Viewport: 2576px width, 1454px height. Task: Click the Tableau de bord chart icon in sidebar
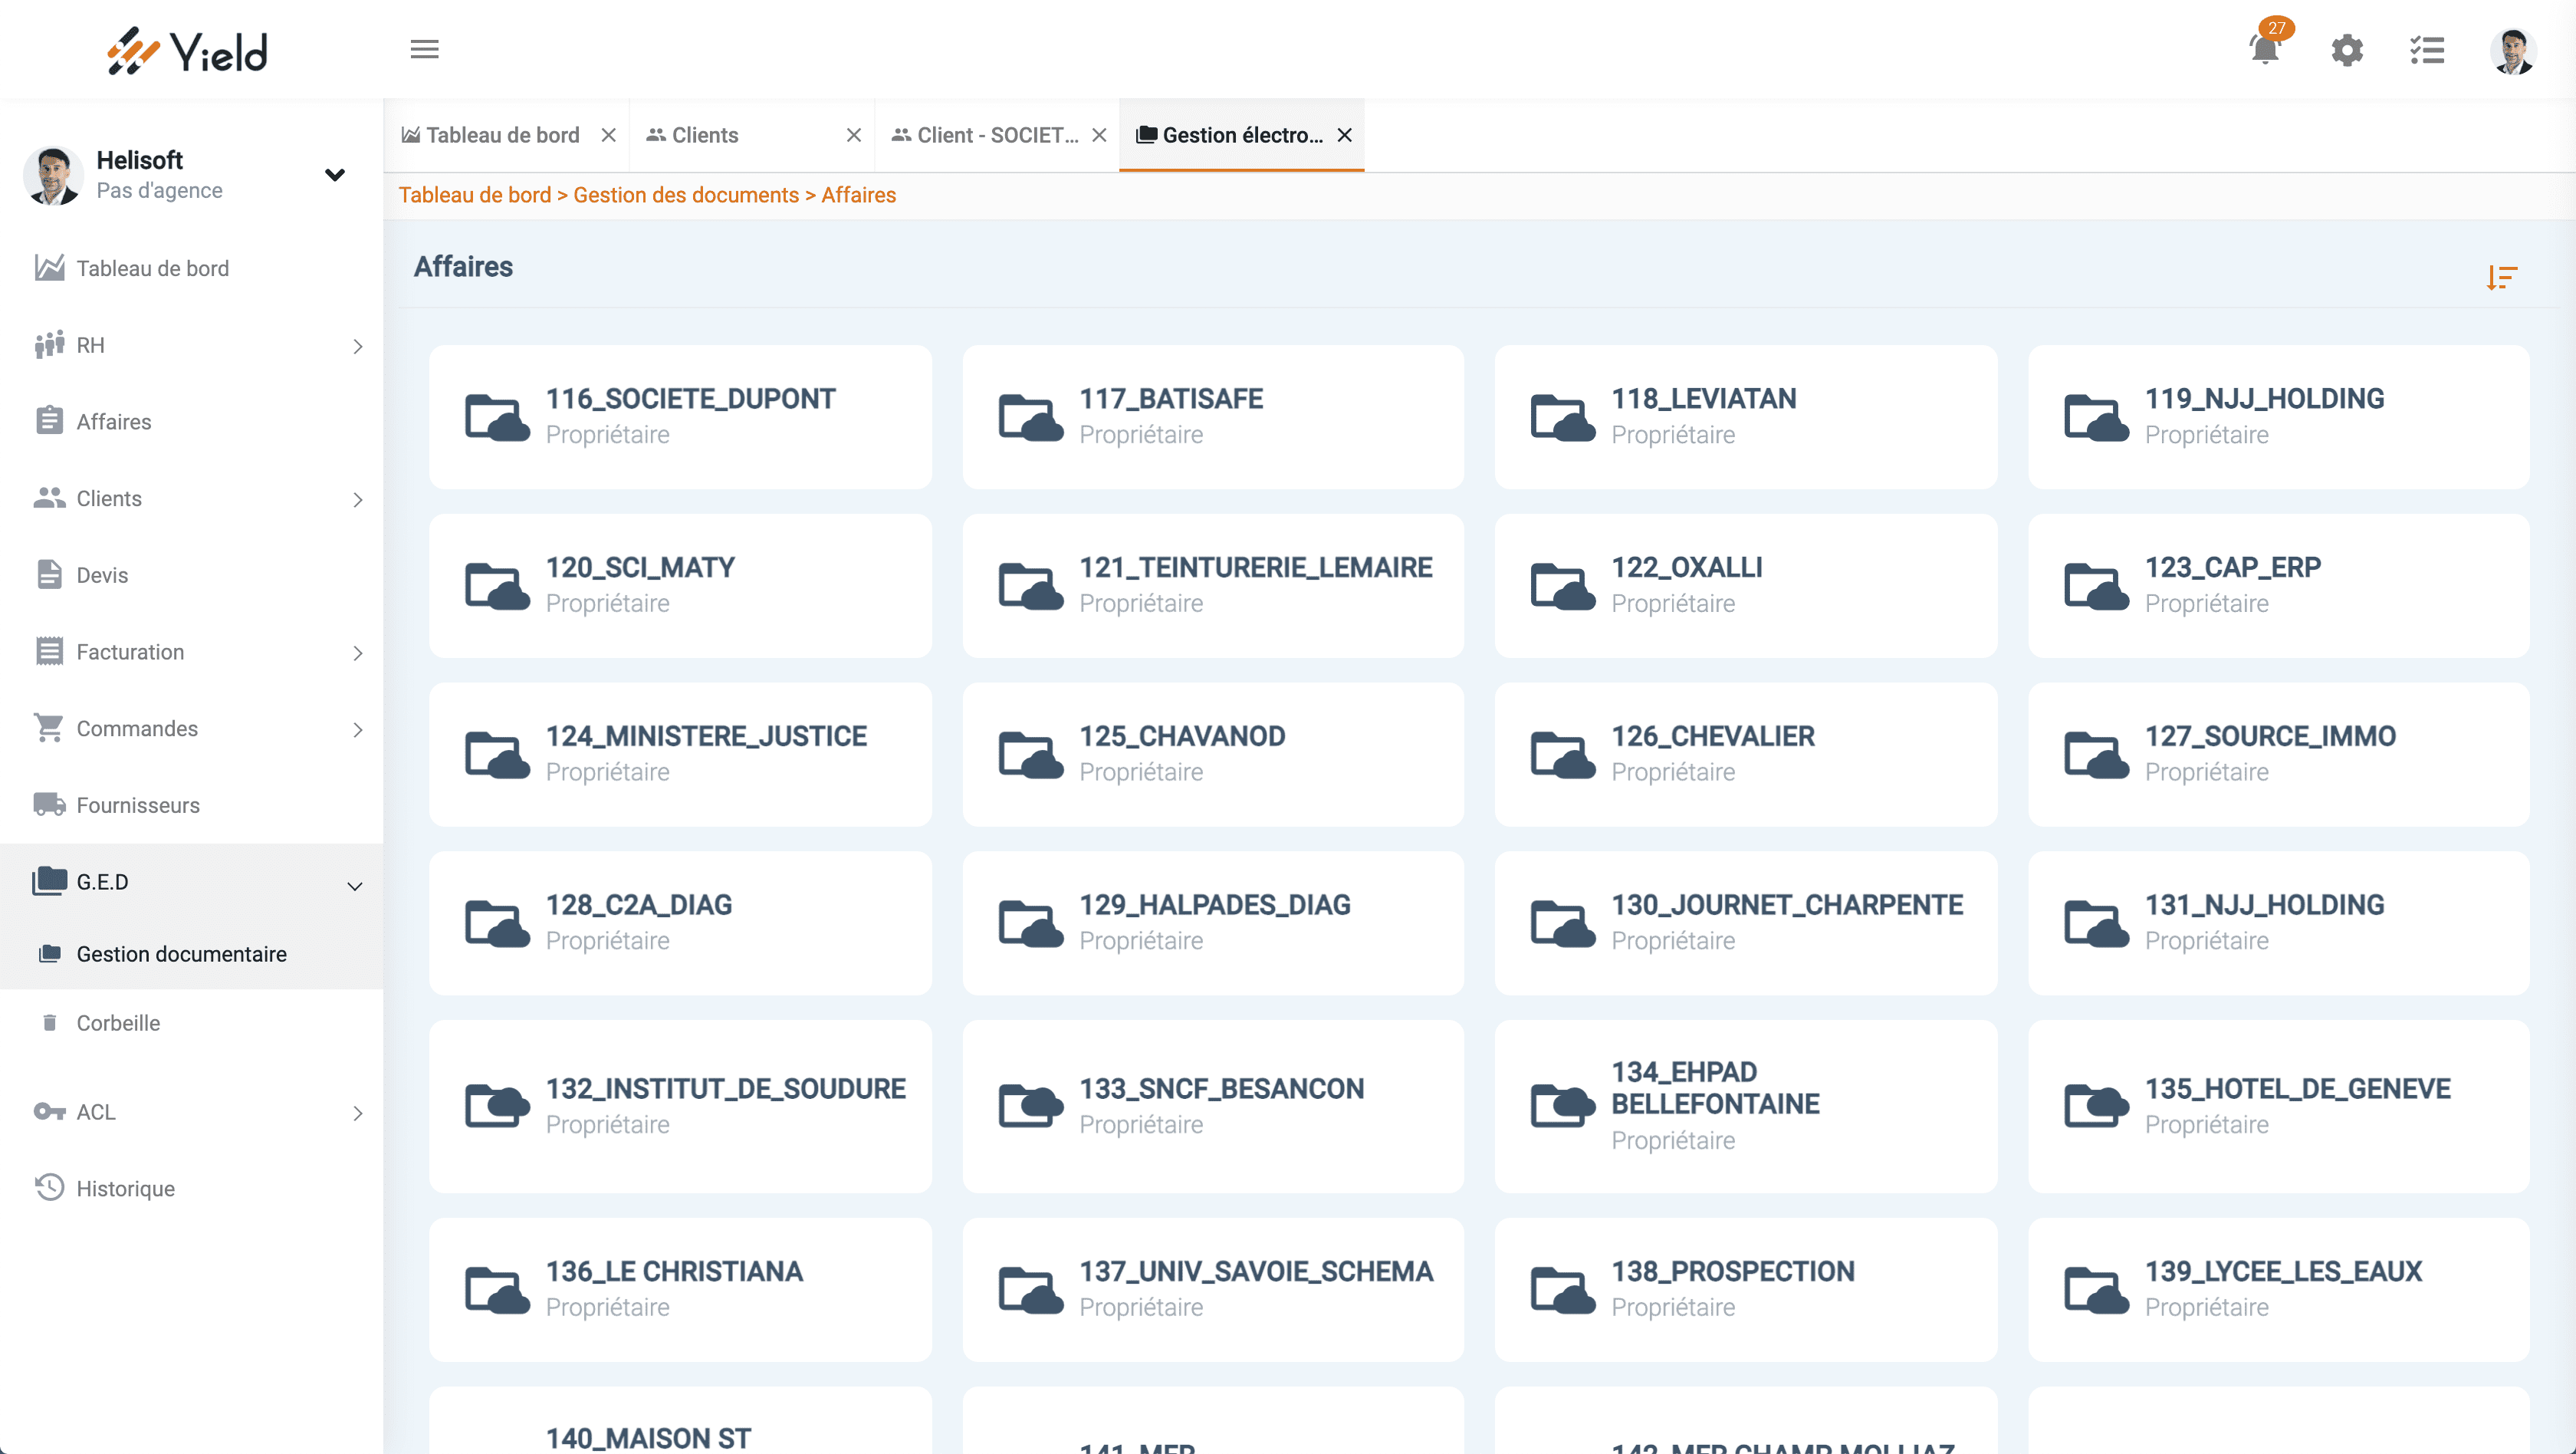click(x=49, y=267)
